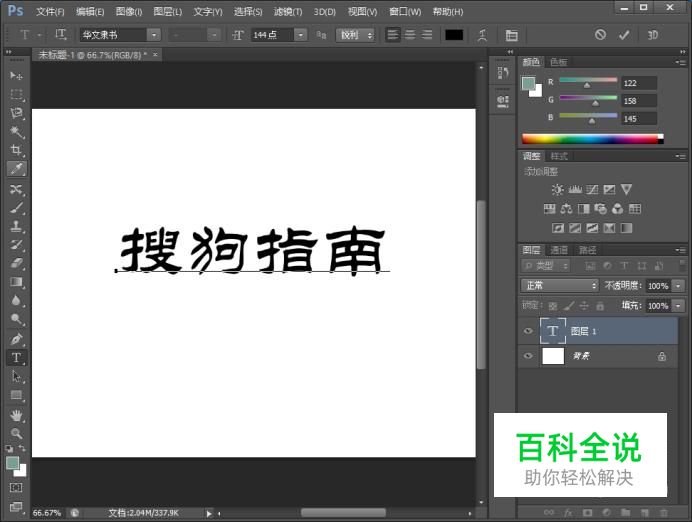Select the Pen tool
Image resolution: width=692 pixels, height=522 pixels.
(16, 339)
